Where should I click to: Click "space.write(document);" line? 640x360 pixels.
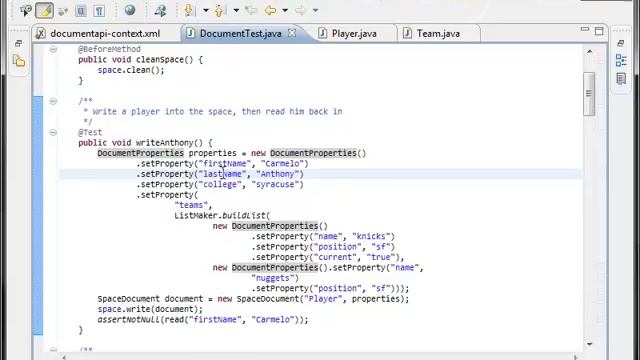[150, 309]
